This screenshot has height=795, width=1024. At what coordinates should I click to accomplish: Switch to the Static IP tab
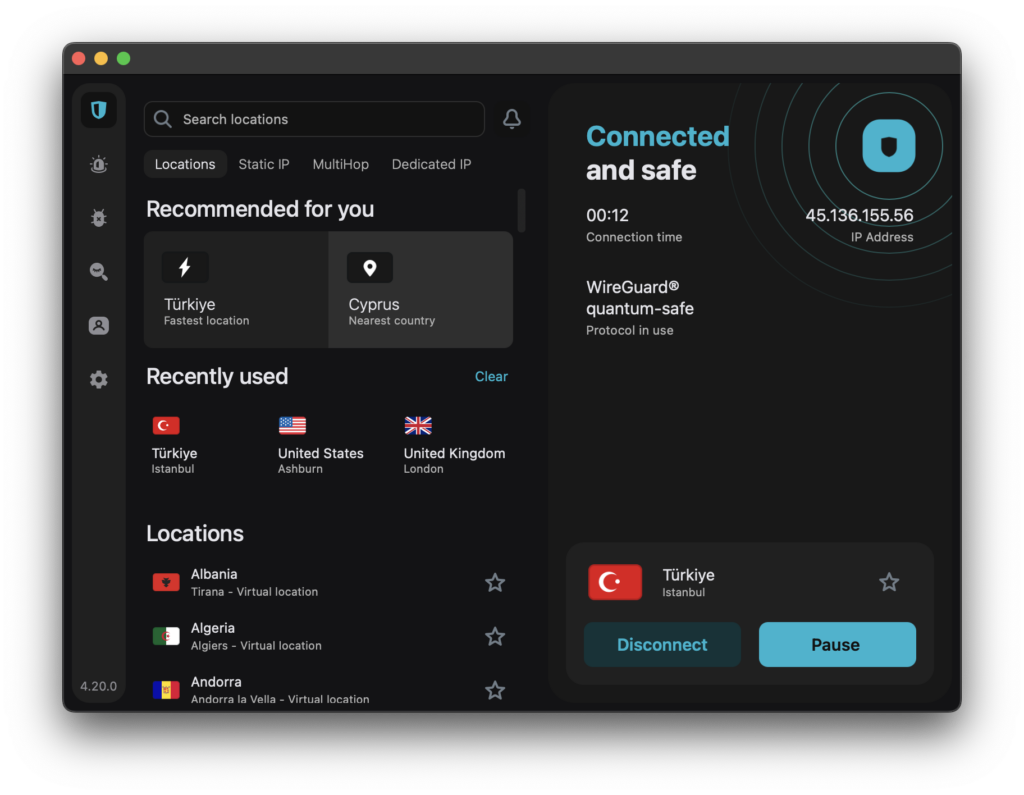[x=264, y=164]
